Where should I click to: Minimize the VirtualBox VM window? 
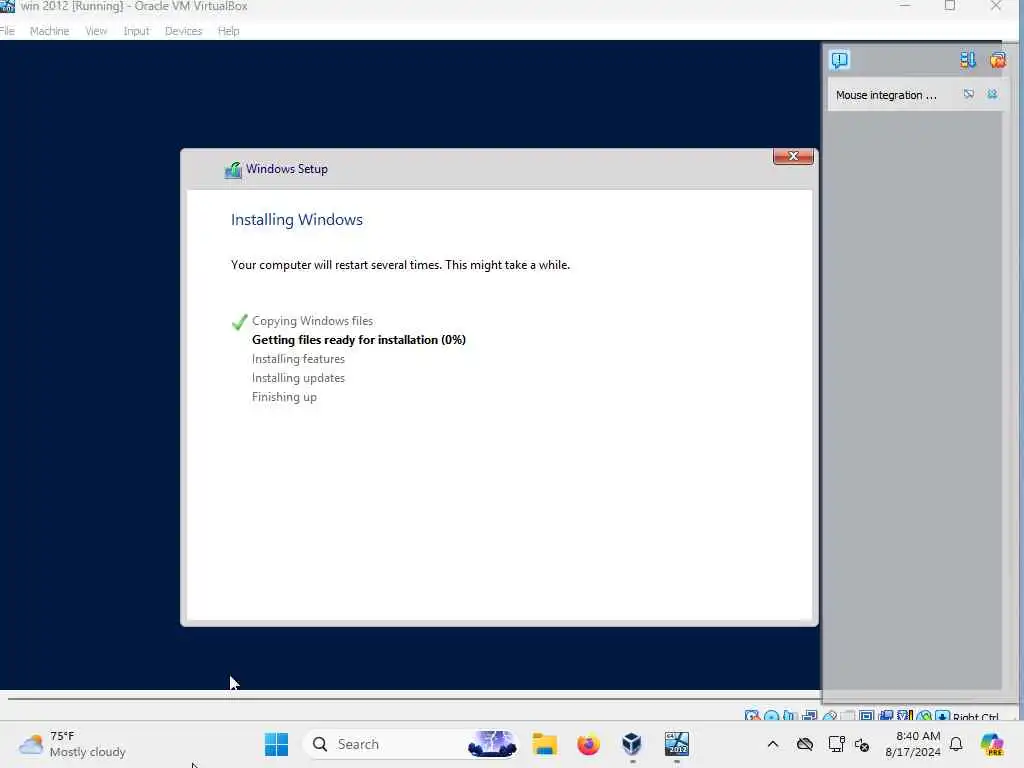click(904, 6)
